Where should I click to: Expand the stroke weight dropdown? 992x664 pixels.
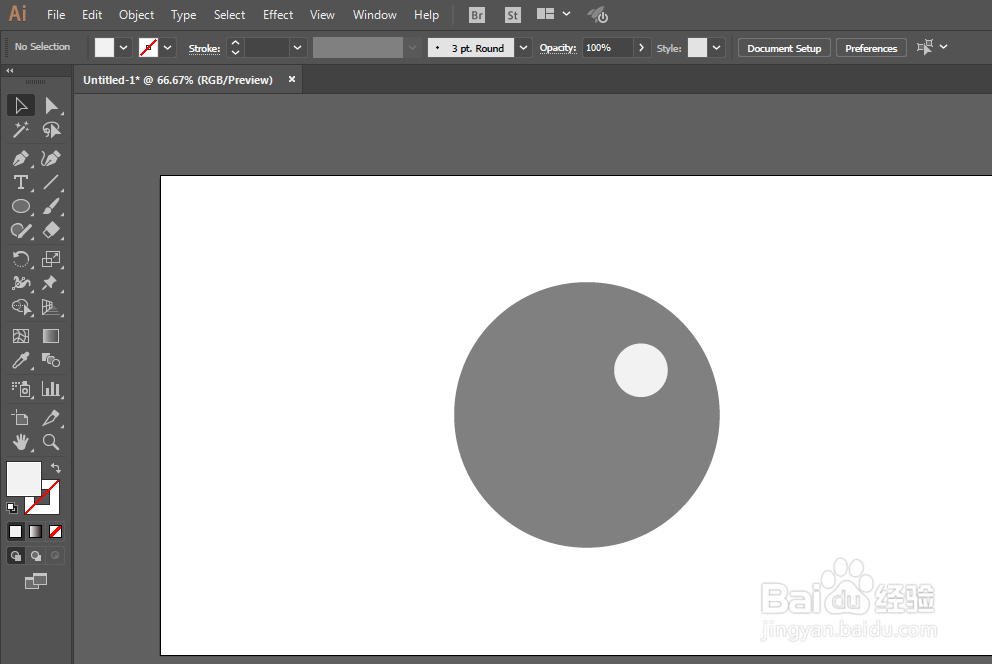coord(297,48)
